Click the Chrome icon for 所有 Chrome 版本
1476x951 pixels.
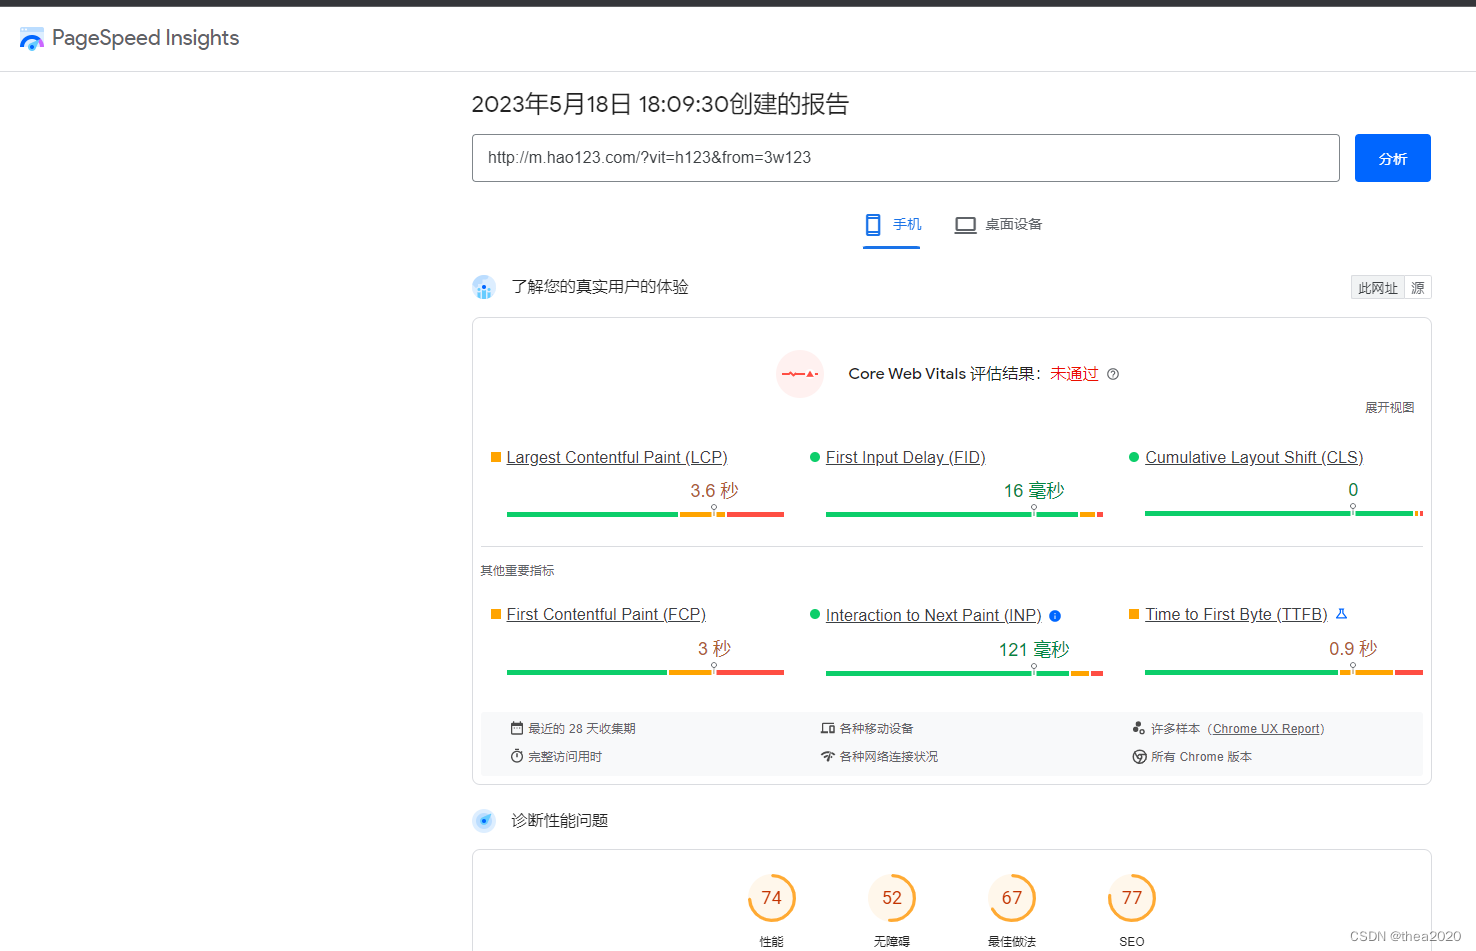(1139, 757)
